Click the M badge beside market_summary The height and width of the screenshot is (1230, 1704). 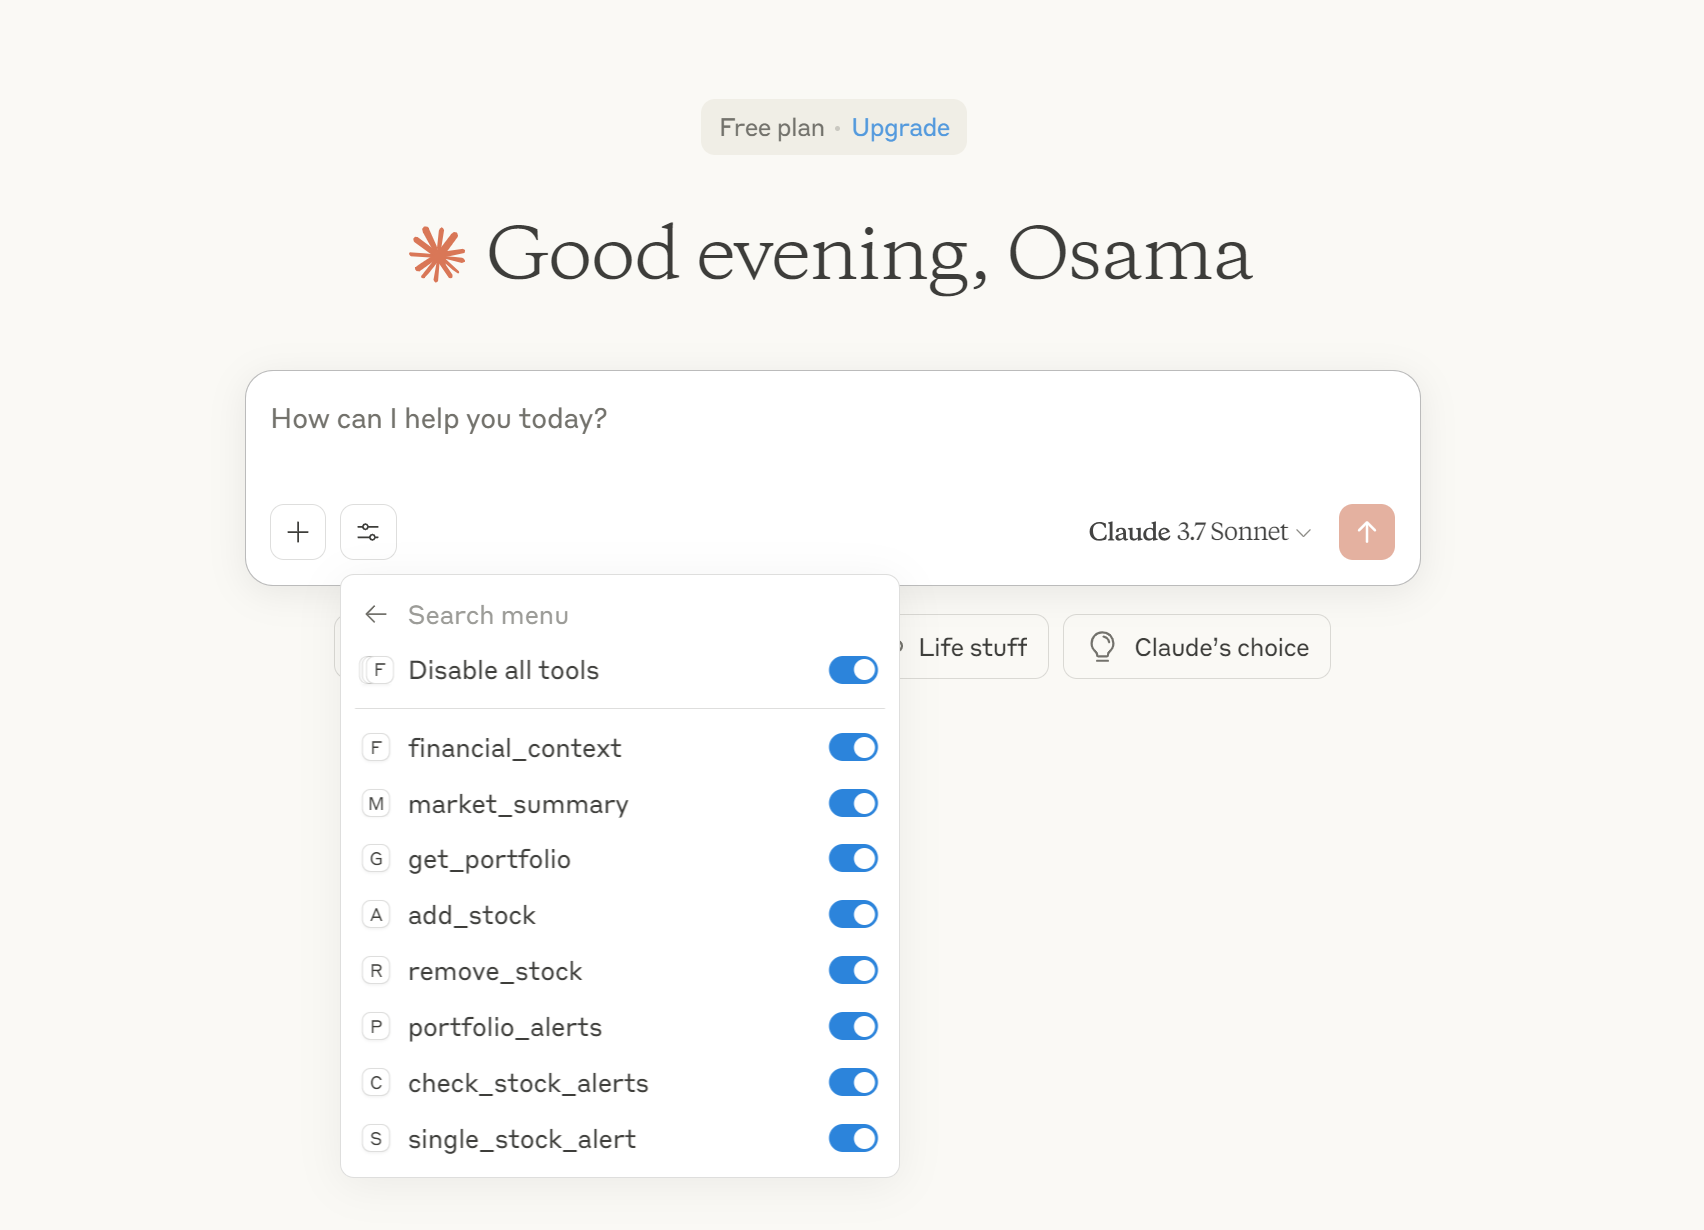pyautogui.click(x=376, y=803)
